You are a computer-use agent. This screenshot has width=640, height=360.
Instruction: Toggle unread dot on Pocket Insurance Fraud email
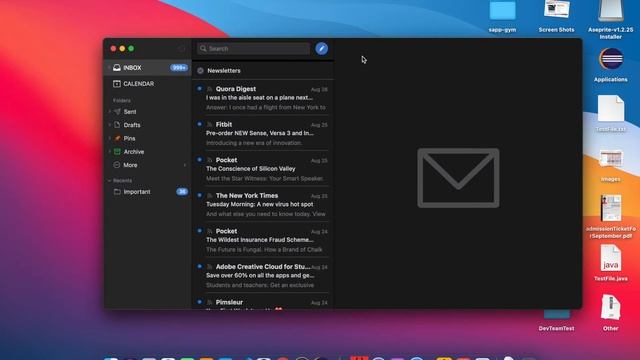point(200,231)
